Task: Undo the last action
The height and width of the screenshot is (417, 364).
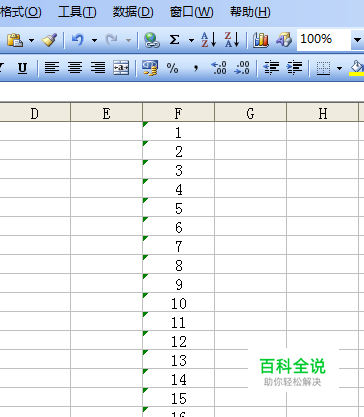Action: point(77,40)
